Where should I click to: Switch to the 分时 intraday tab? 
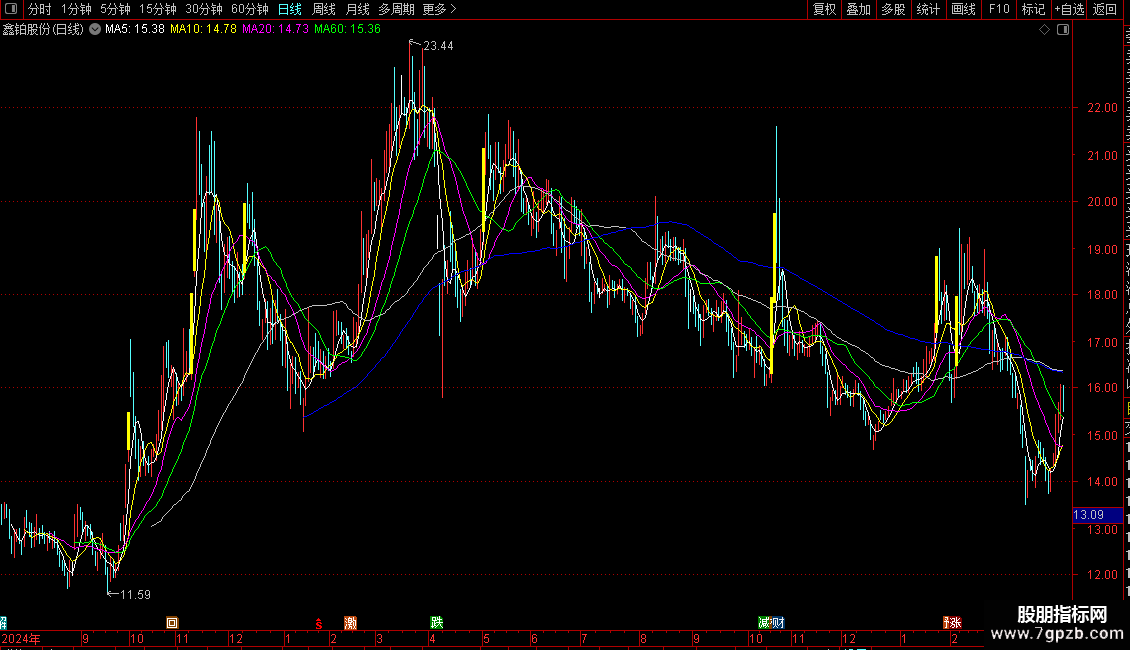point(39,9)
